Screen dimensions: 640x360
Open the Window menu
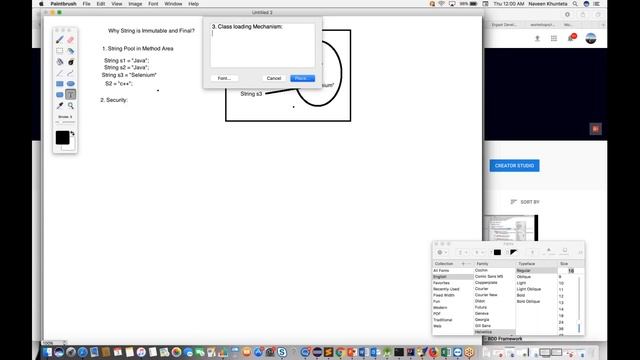(x=173, y=4)
